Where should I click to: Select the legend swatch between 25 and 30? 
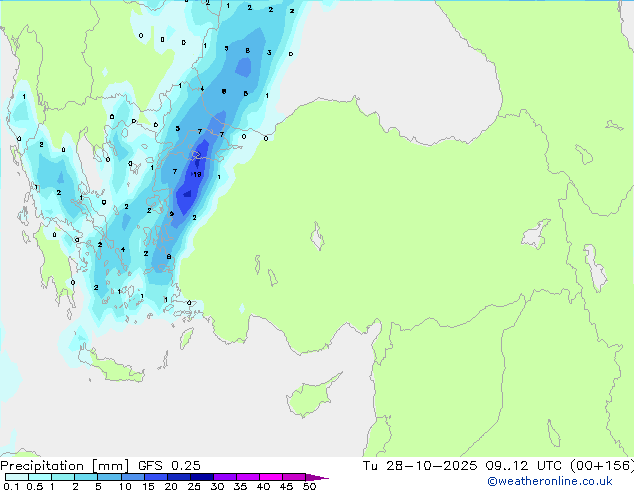201,477
